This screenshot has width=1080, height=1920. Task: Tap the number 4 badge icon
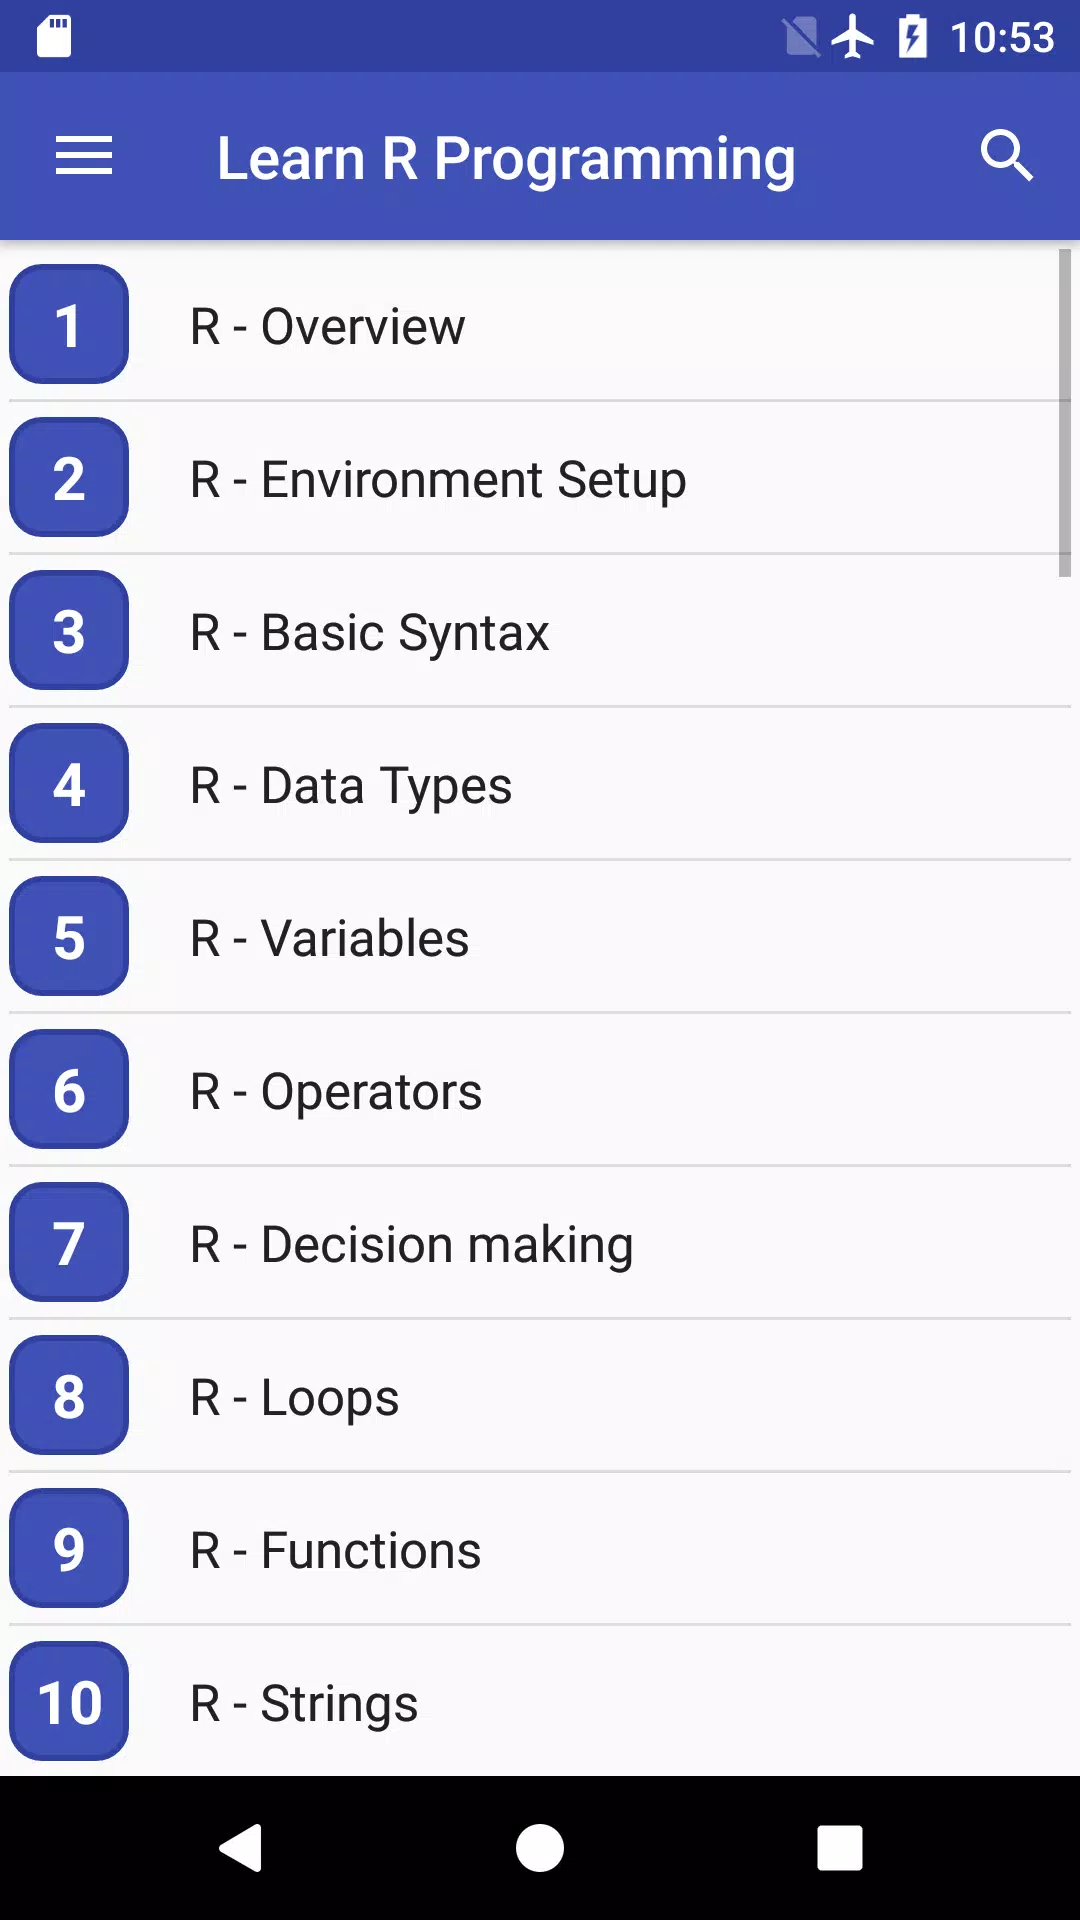click(x=69, y=784)
